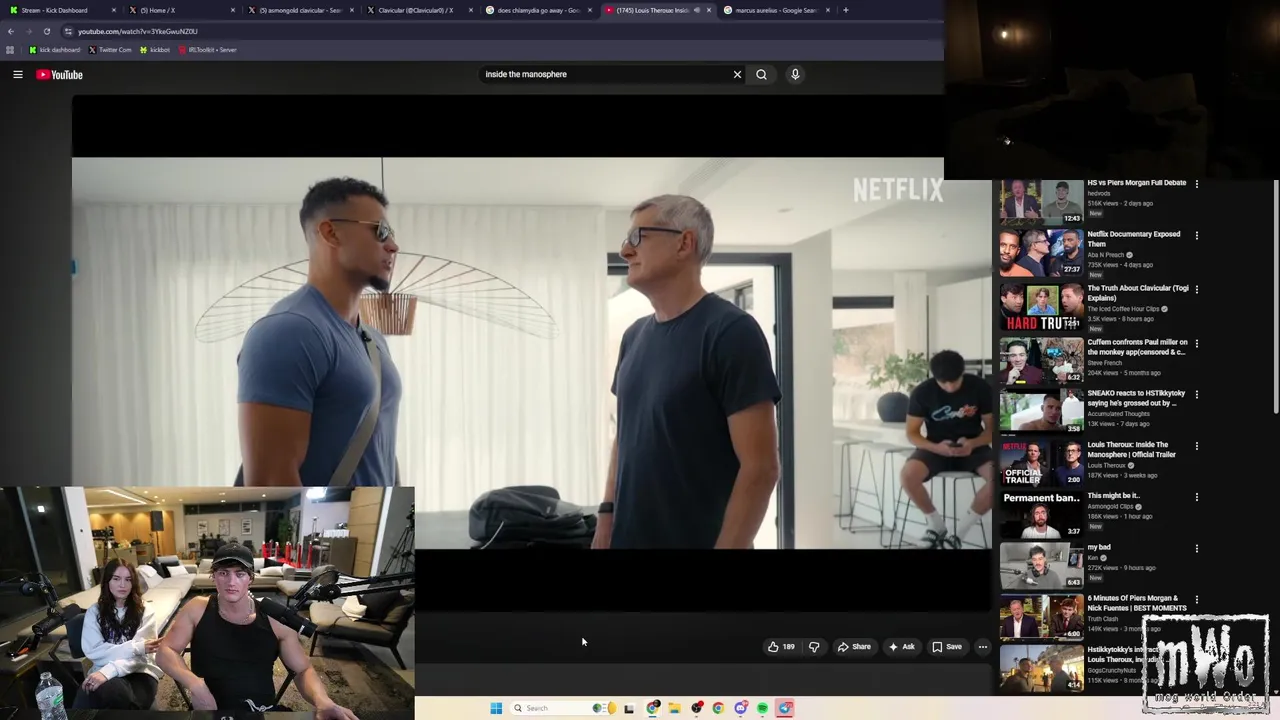Open the Share dialog for video
The width and height of the screenshot is (1280, 720).
click(x=854, y=647)
